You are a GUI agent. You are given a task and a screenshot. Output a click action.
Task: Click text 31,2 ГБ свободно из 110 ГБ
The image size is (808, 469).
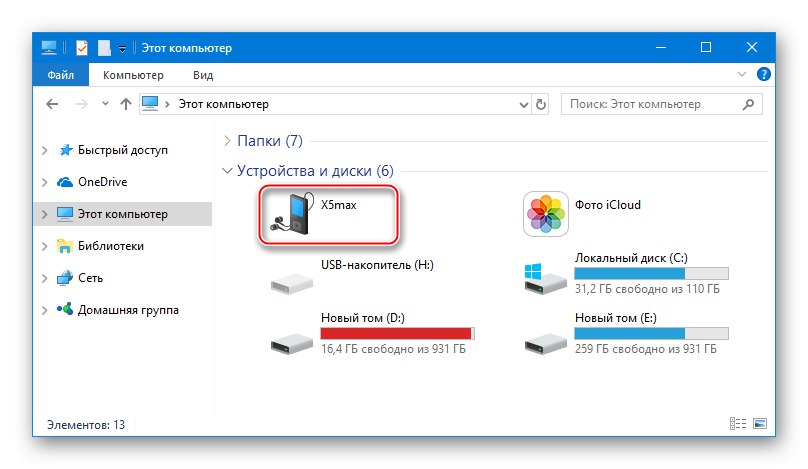[647, 289]
